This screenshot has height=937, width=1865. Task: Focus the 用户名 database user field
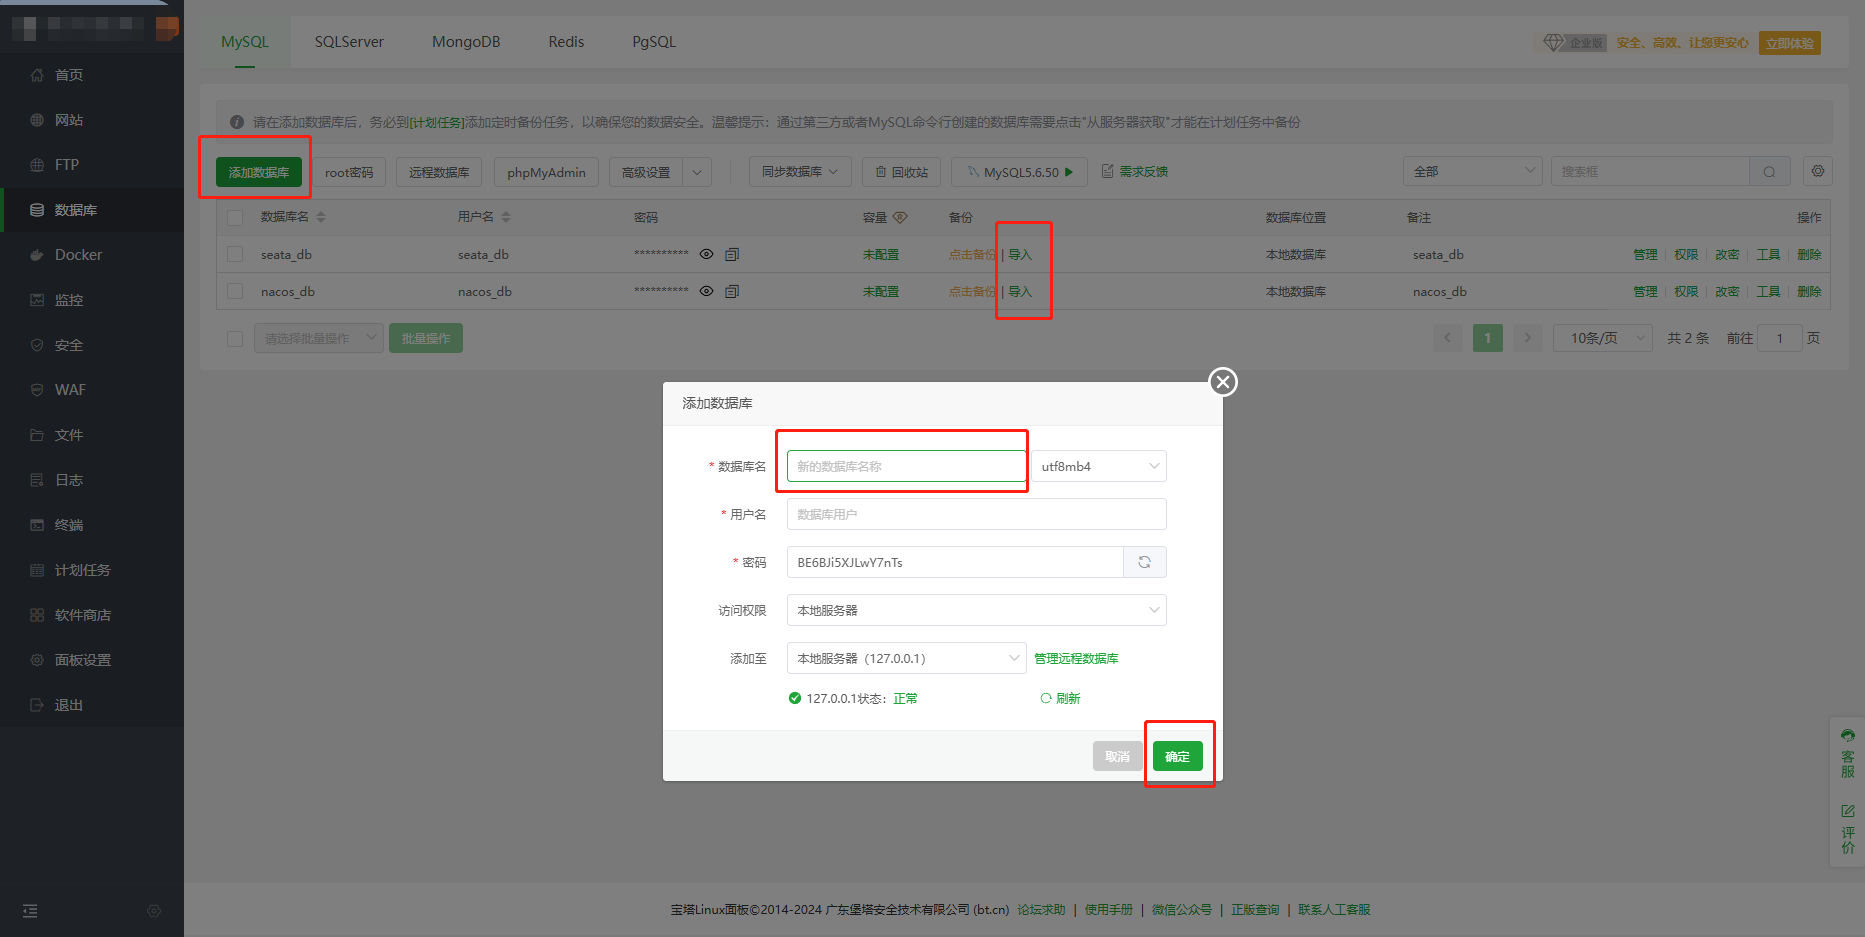[976, 514]
